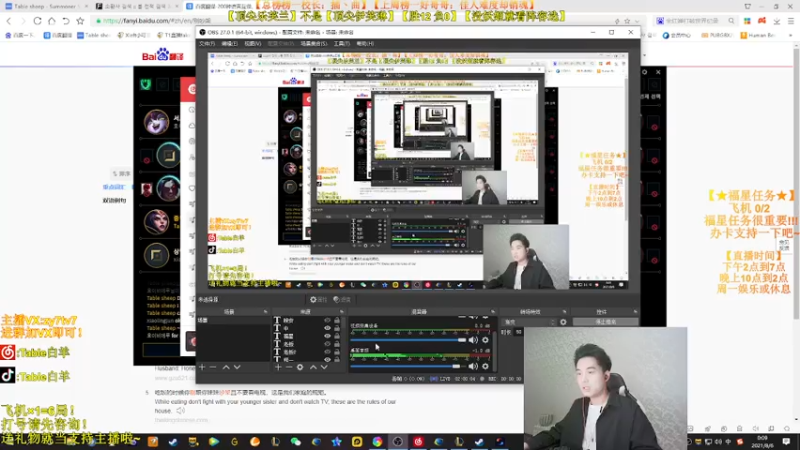Image resolution: width=800 pixels, height=450 pixels.
Task: Open OBS 帮助(H) menu
Action: pos(365,44)
